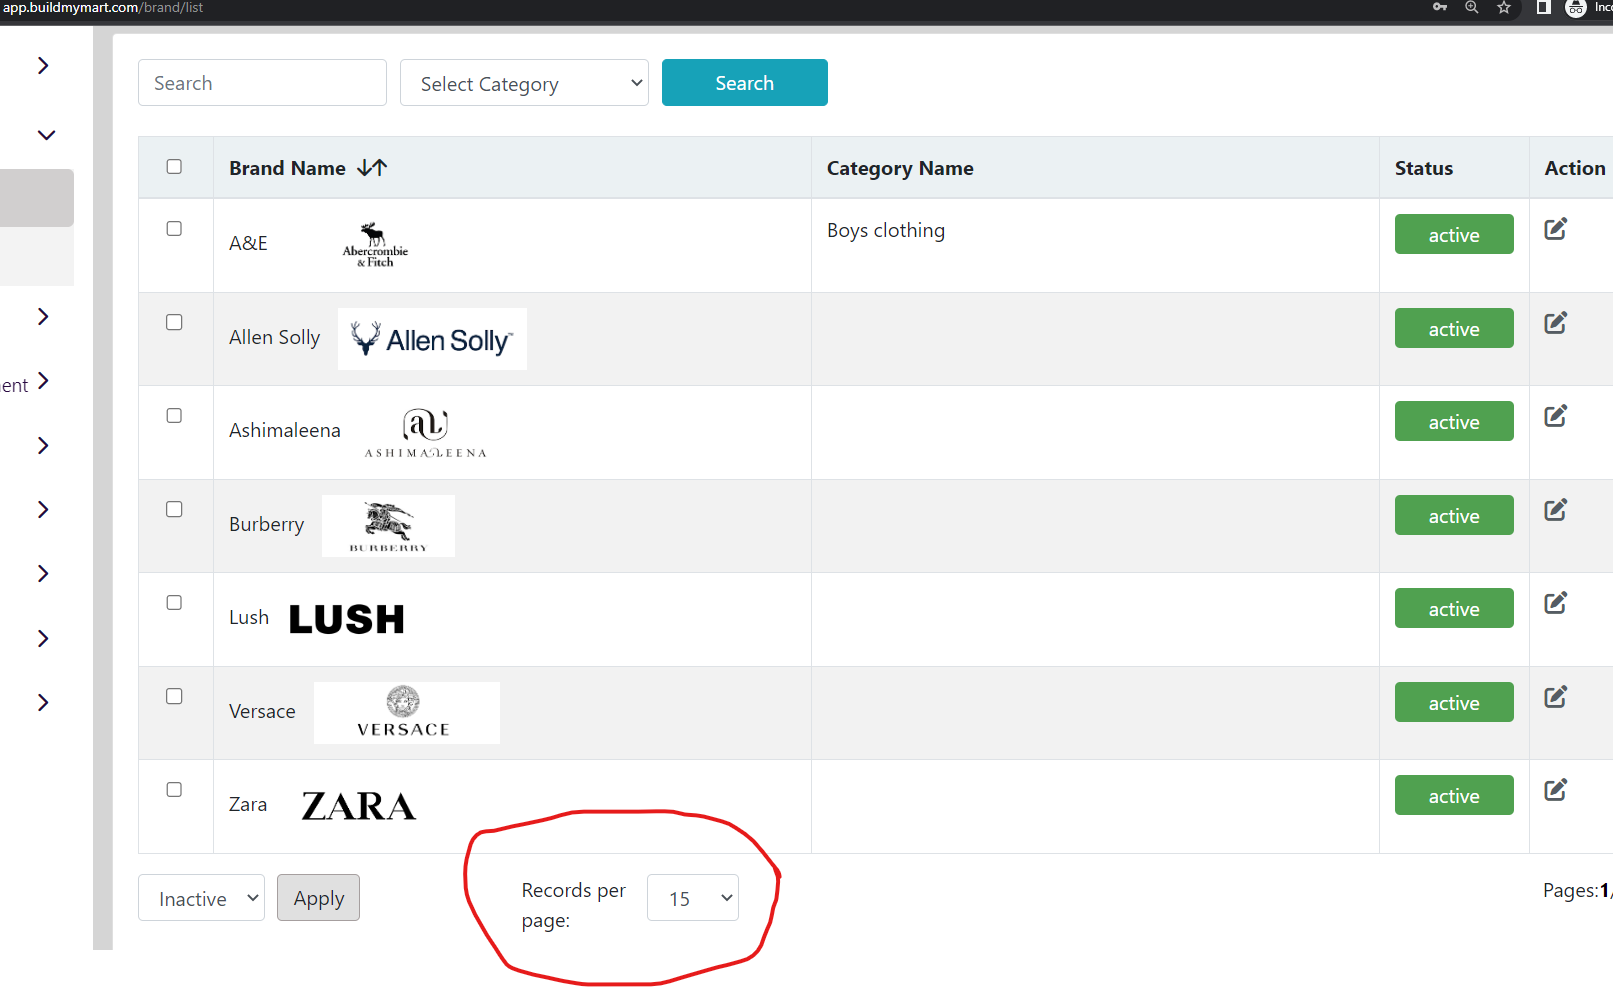
Task: Check the A&E row checkbox
Action: [174, 229]
